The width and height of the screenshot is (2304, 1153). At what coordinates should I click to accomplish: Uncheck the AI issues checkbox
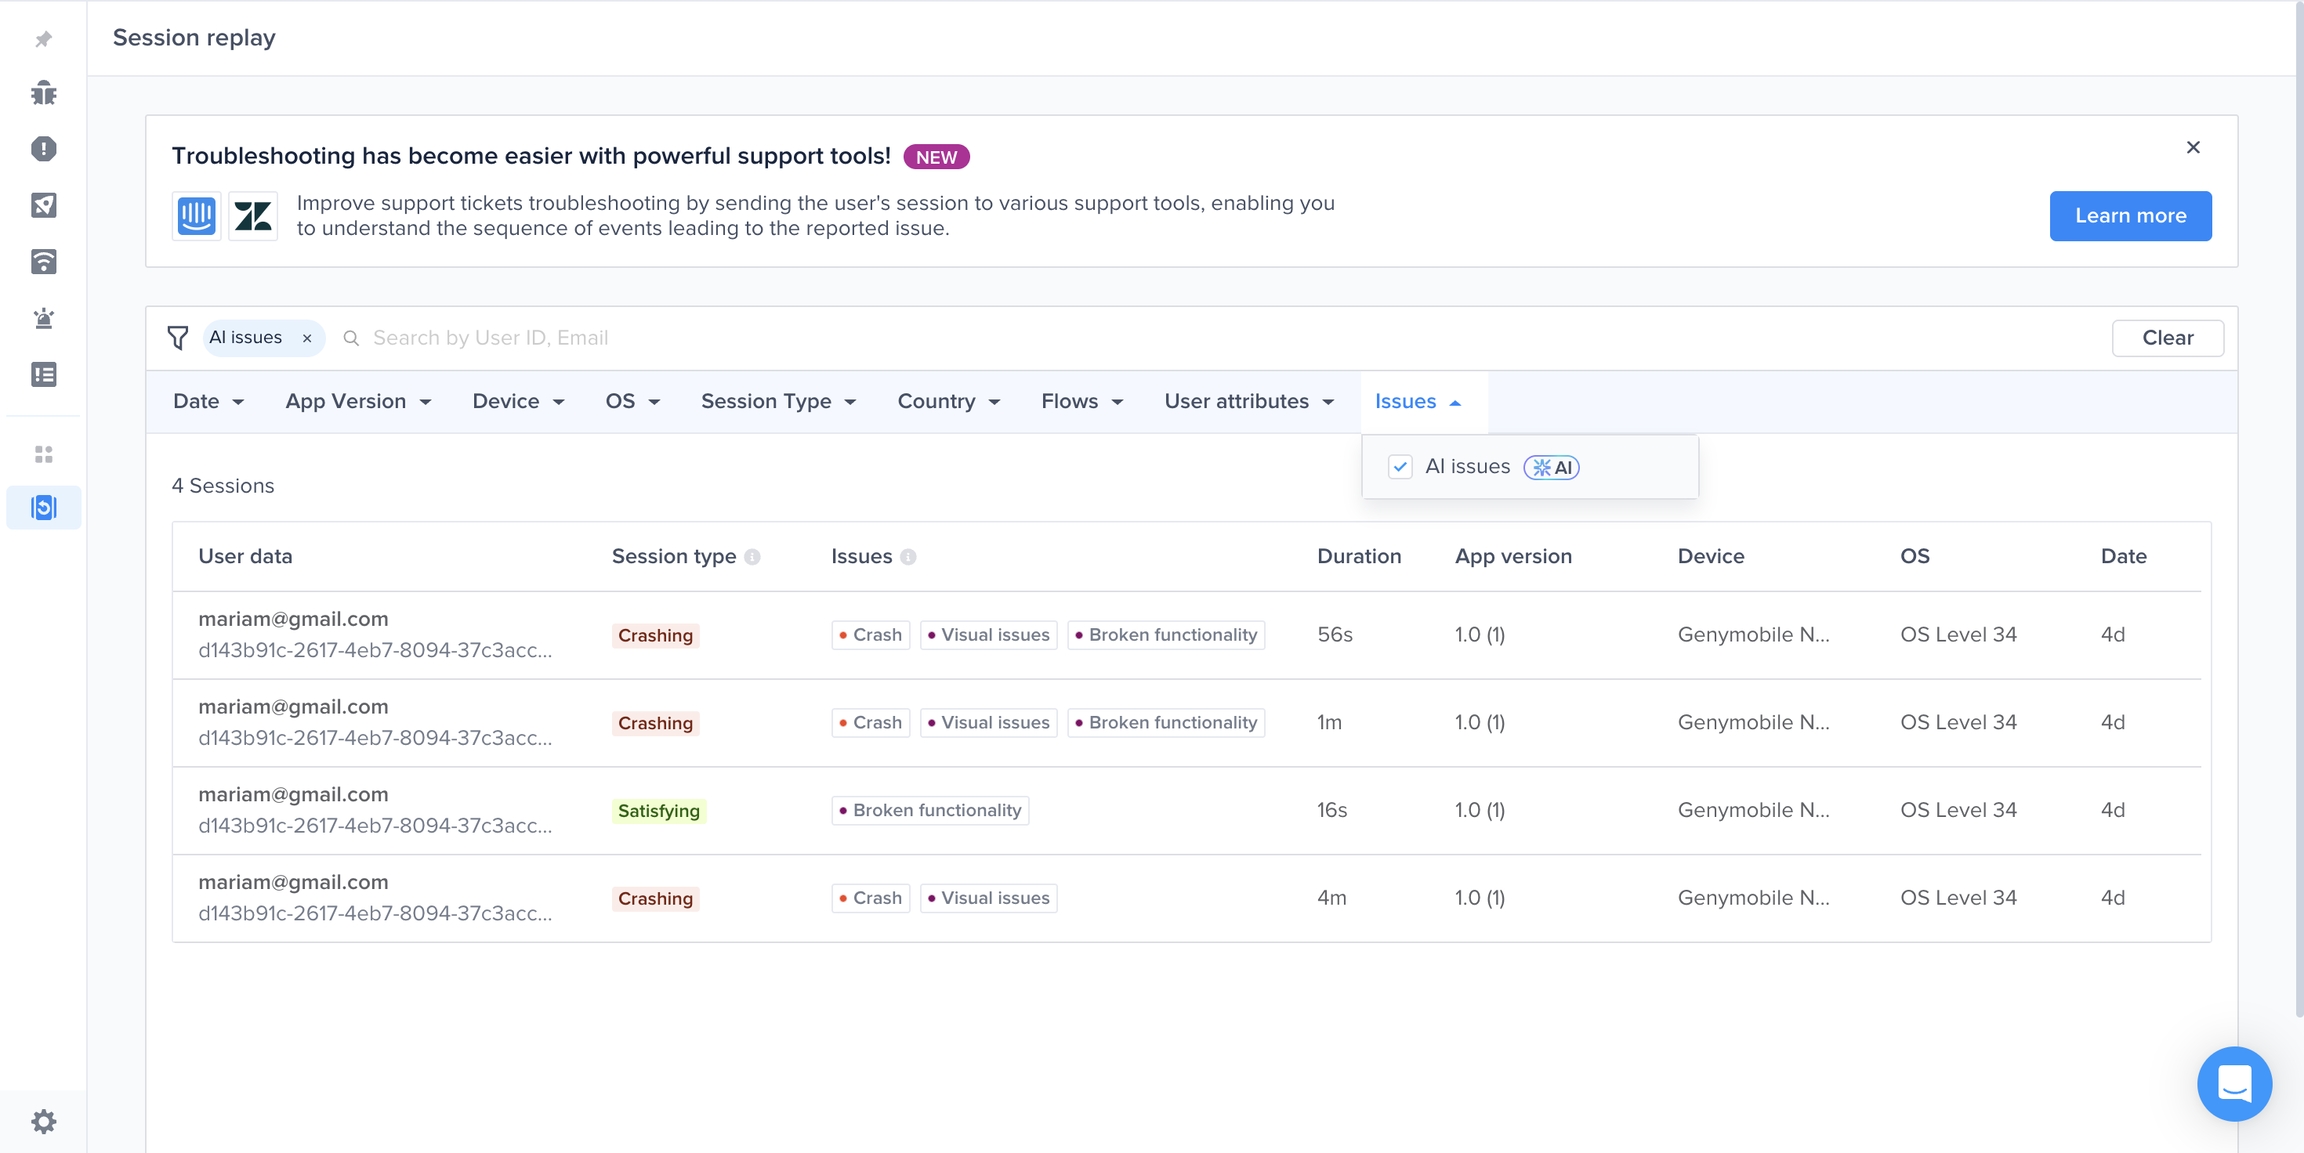pyautogui.click(x=1400, y=467)
